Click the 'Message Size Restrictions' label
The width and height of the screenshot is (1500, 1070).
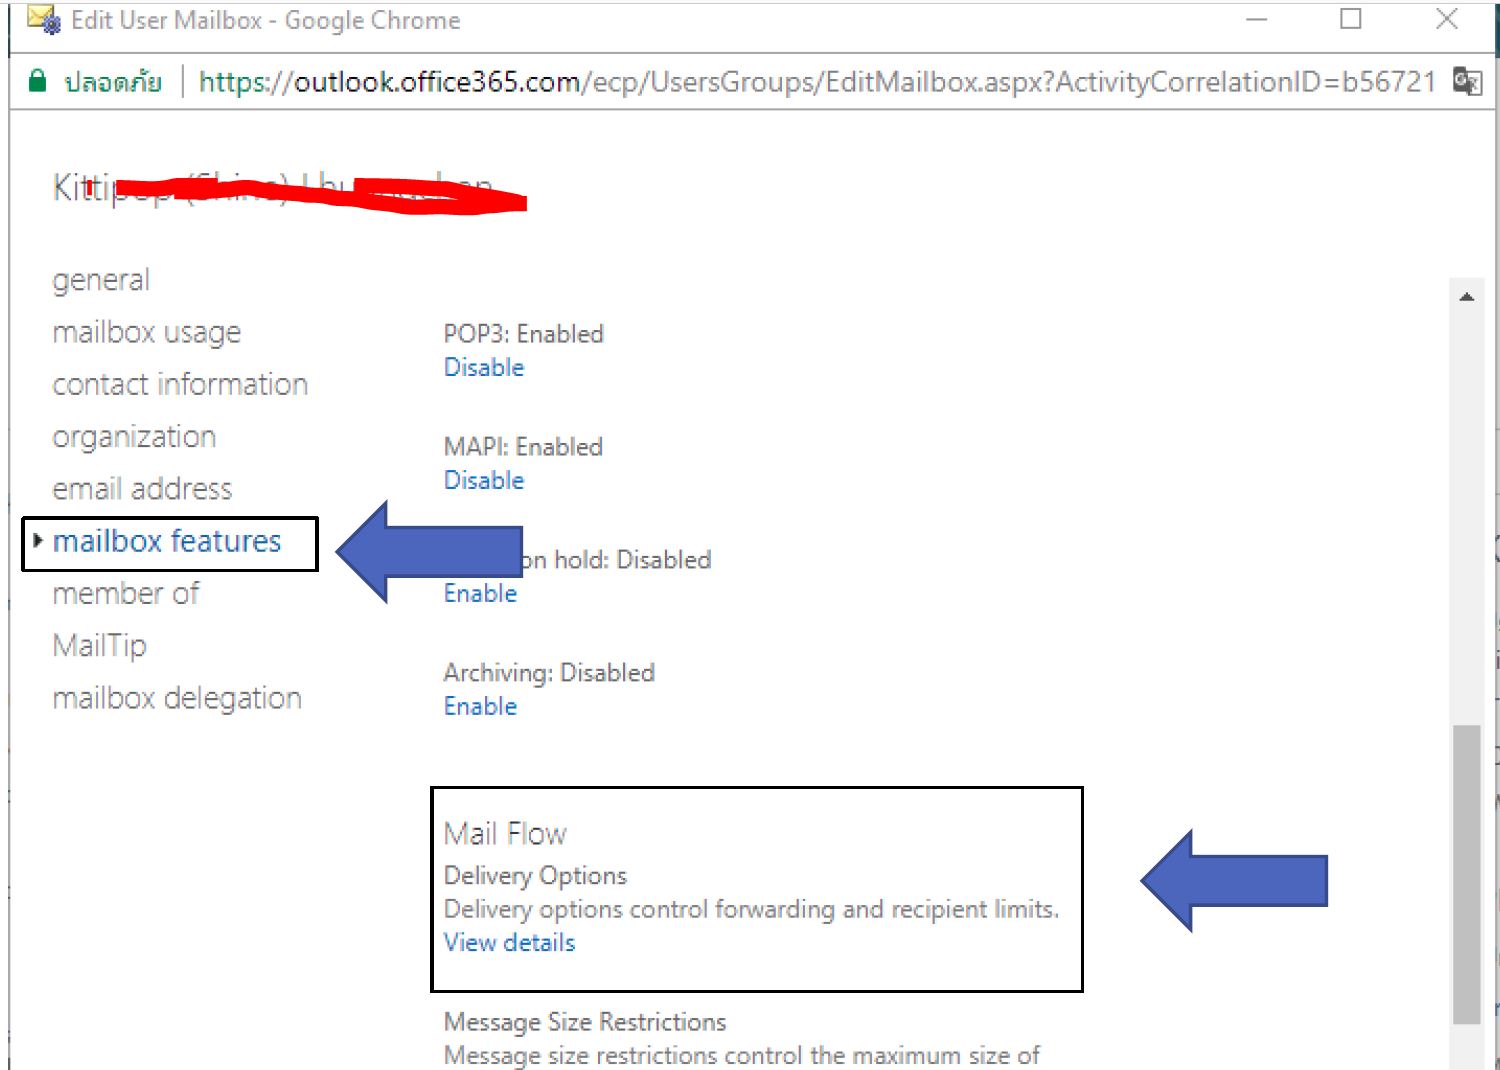[x=585, y=1021]
